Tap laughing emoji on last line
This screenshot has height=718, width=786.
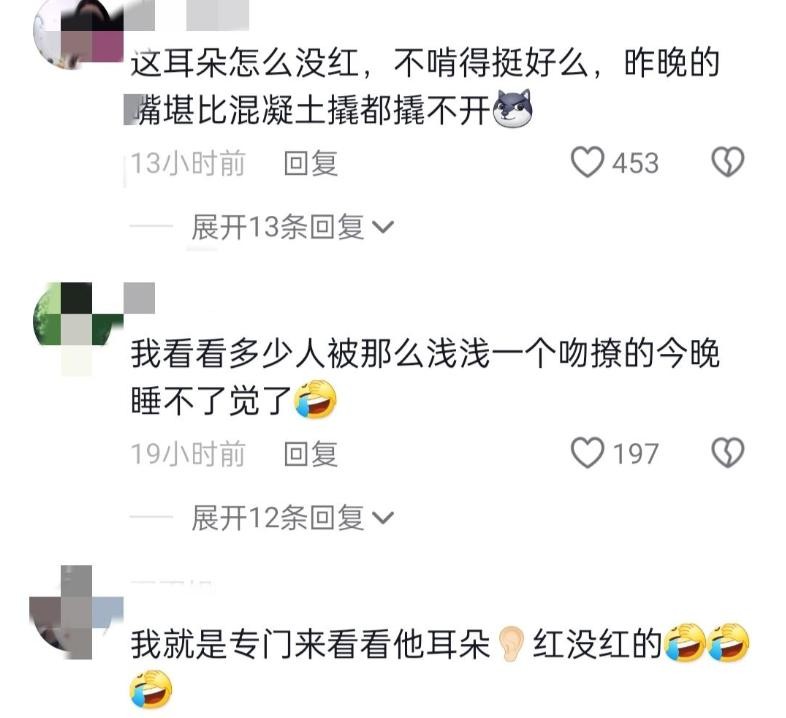coord(151,689)
